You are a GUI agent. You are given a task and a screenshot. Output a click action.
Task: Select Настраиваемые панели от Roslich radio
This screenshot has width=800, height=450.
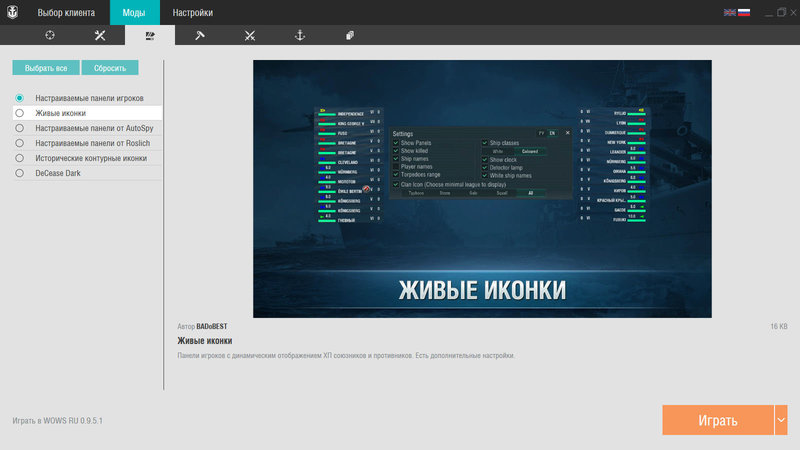click(19, 143)
